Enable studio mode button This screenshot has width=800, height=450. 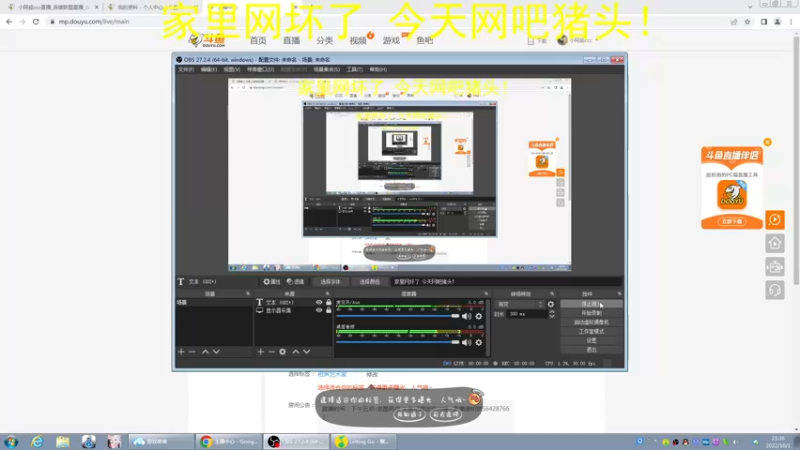pos(591,332)
